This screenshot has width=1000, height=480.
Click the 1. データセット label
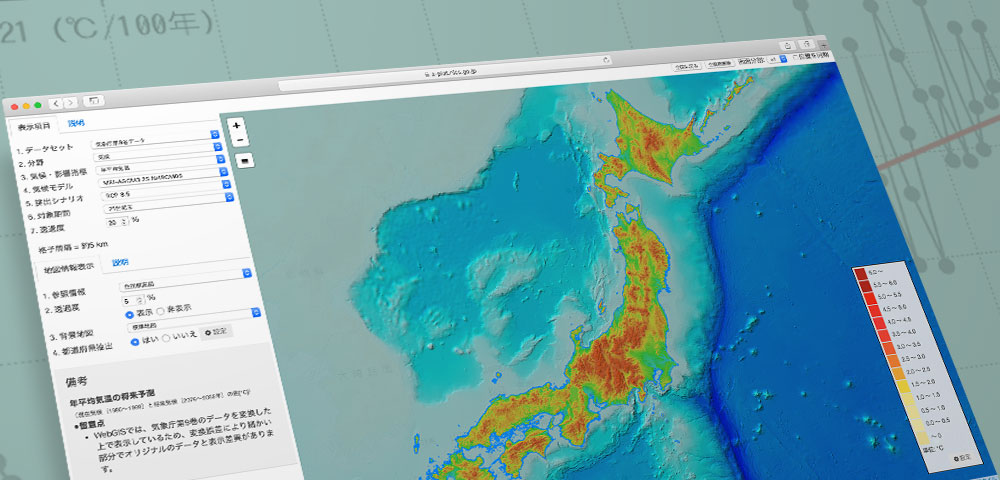pos(45,150)
